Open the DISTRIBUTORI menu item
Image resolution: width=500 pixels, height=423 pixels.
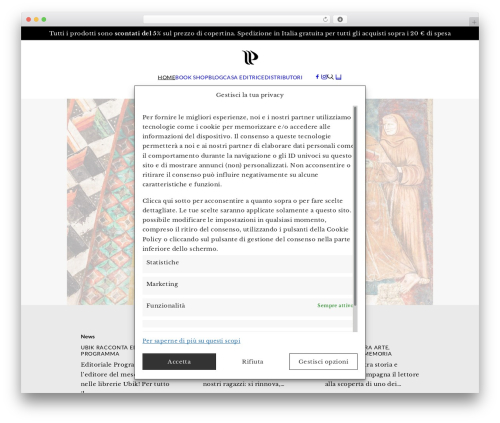click(x=283, y=77)
